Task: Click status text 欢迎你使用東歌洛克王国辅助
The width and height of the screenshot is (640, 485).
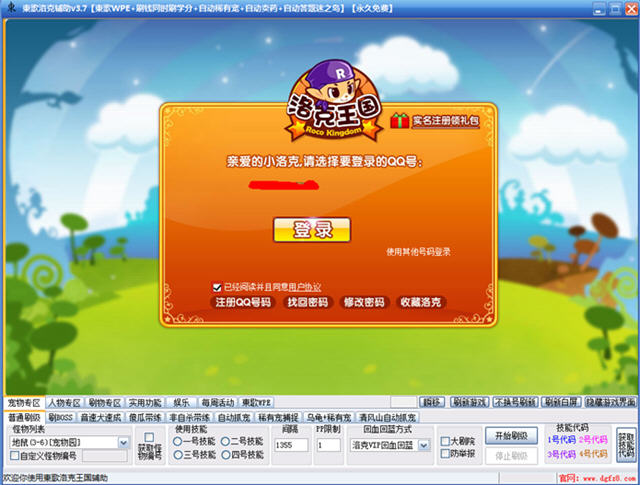Action: pos(54,478)
